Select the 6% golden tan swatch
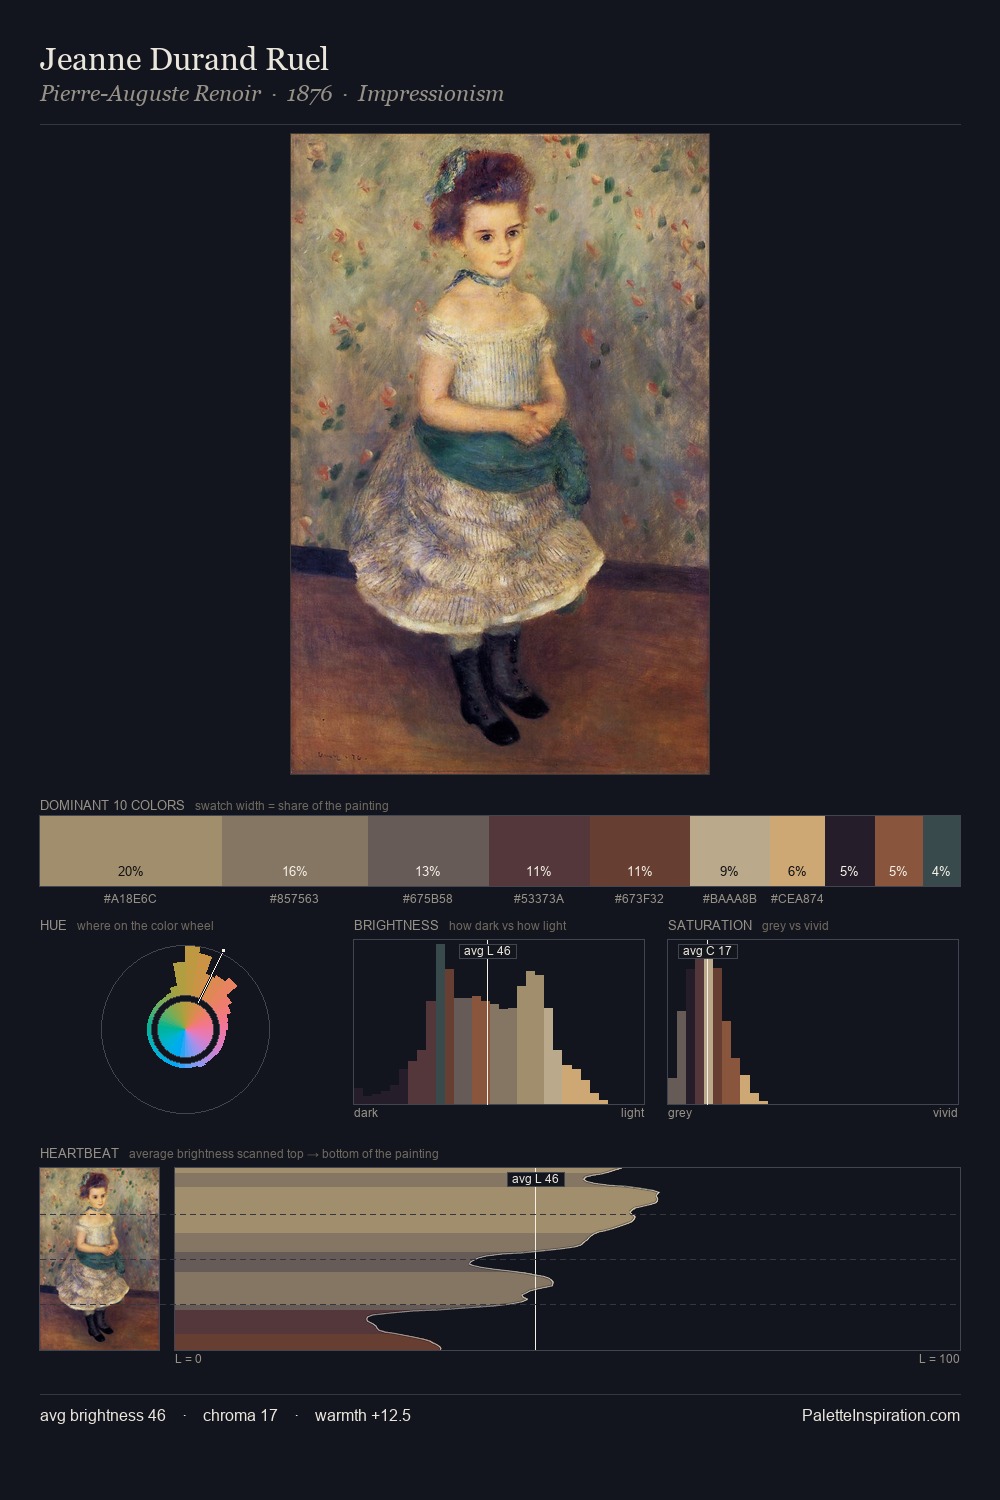 [798, 851]
